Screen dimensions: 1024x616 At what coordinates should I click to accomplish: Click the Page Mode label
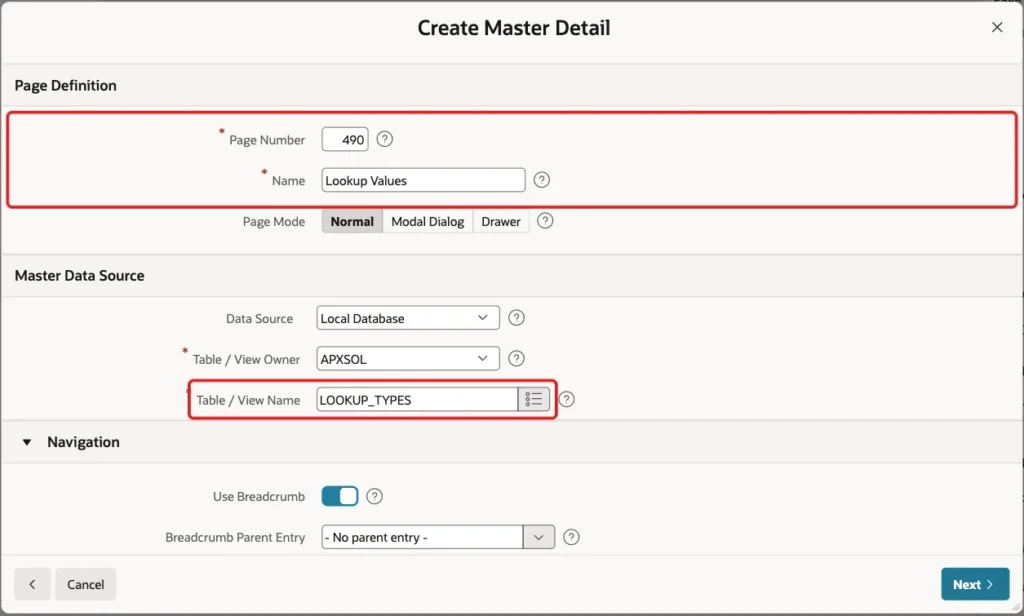pyautogui.click(x=274, y=221)
